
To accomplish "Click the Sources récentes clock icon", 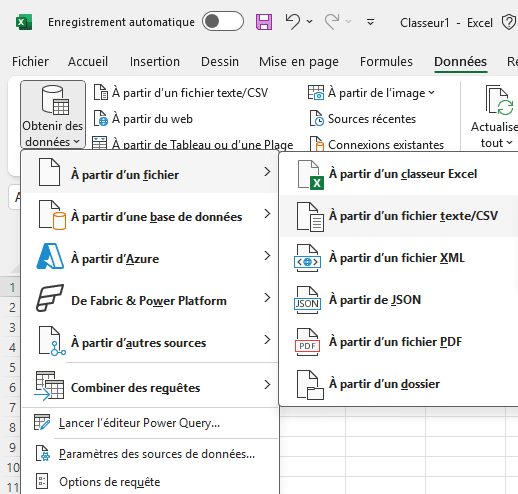I will (317, 119).
